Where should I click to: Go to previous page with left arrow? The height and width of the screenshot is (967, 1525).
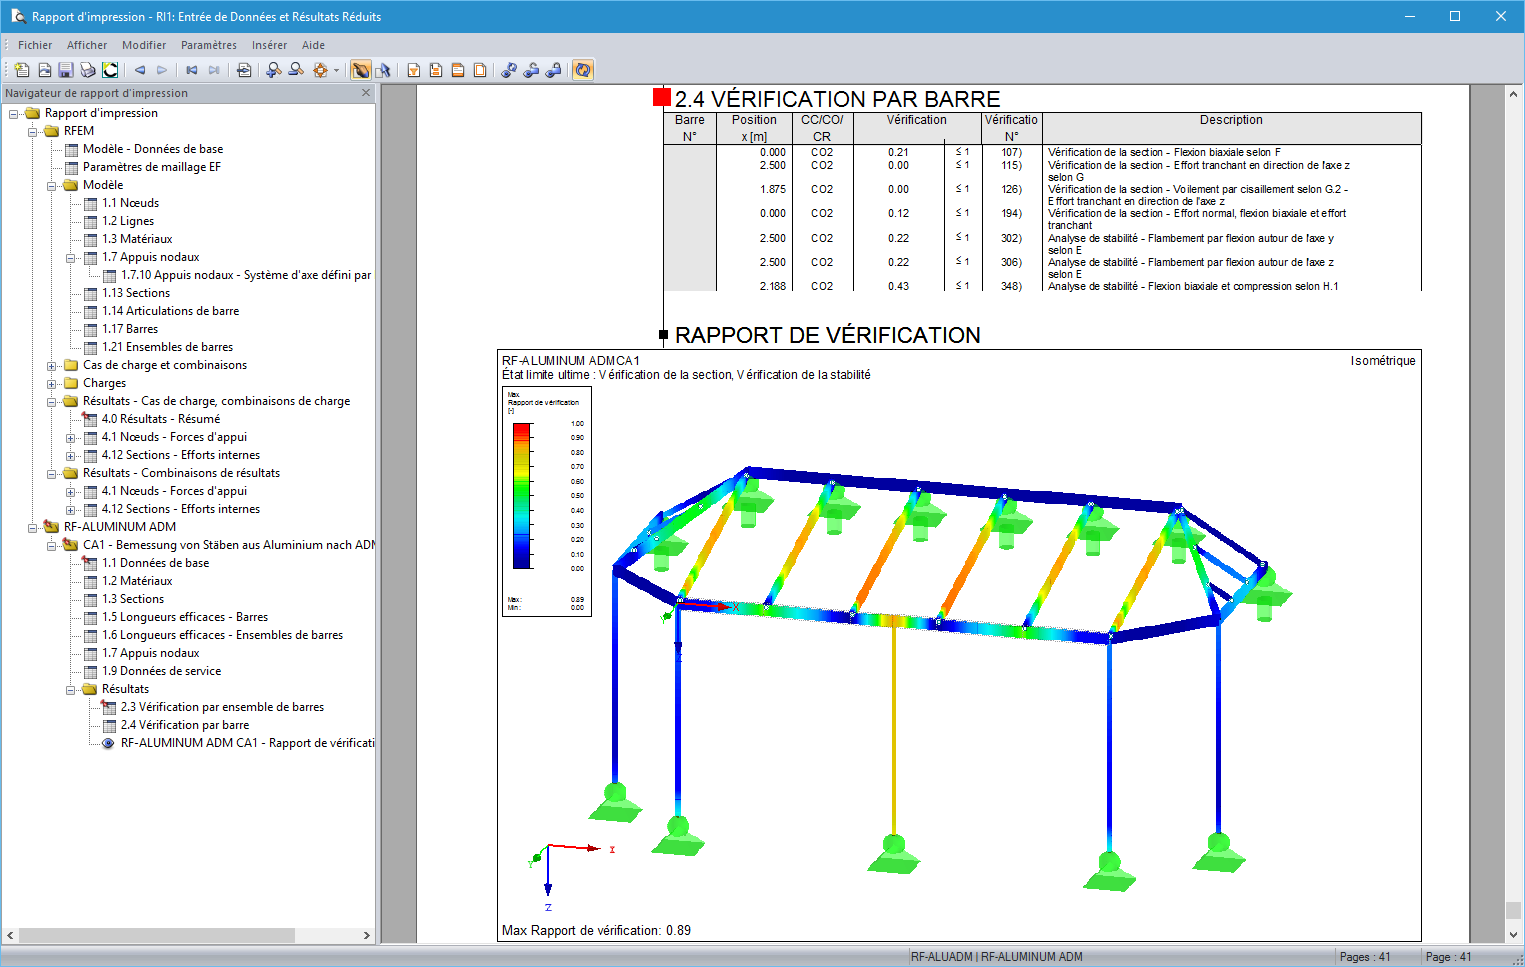coord(140,70)
